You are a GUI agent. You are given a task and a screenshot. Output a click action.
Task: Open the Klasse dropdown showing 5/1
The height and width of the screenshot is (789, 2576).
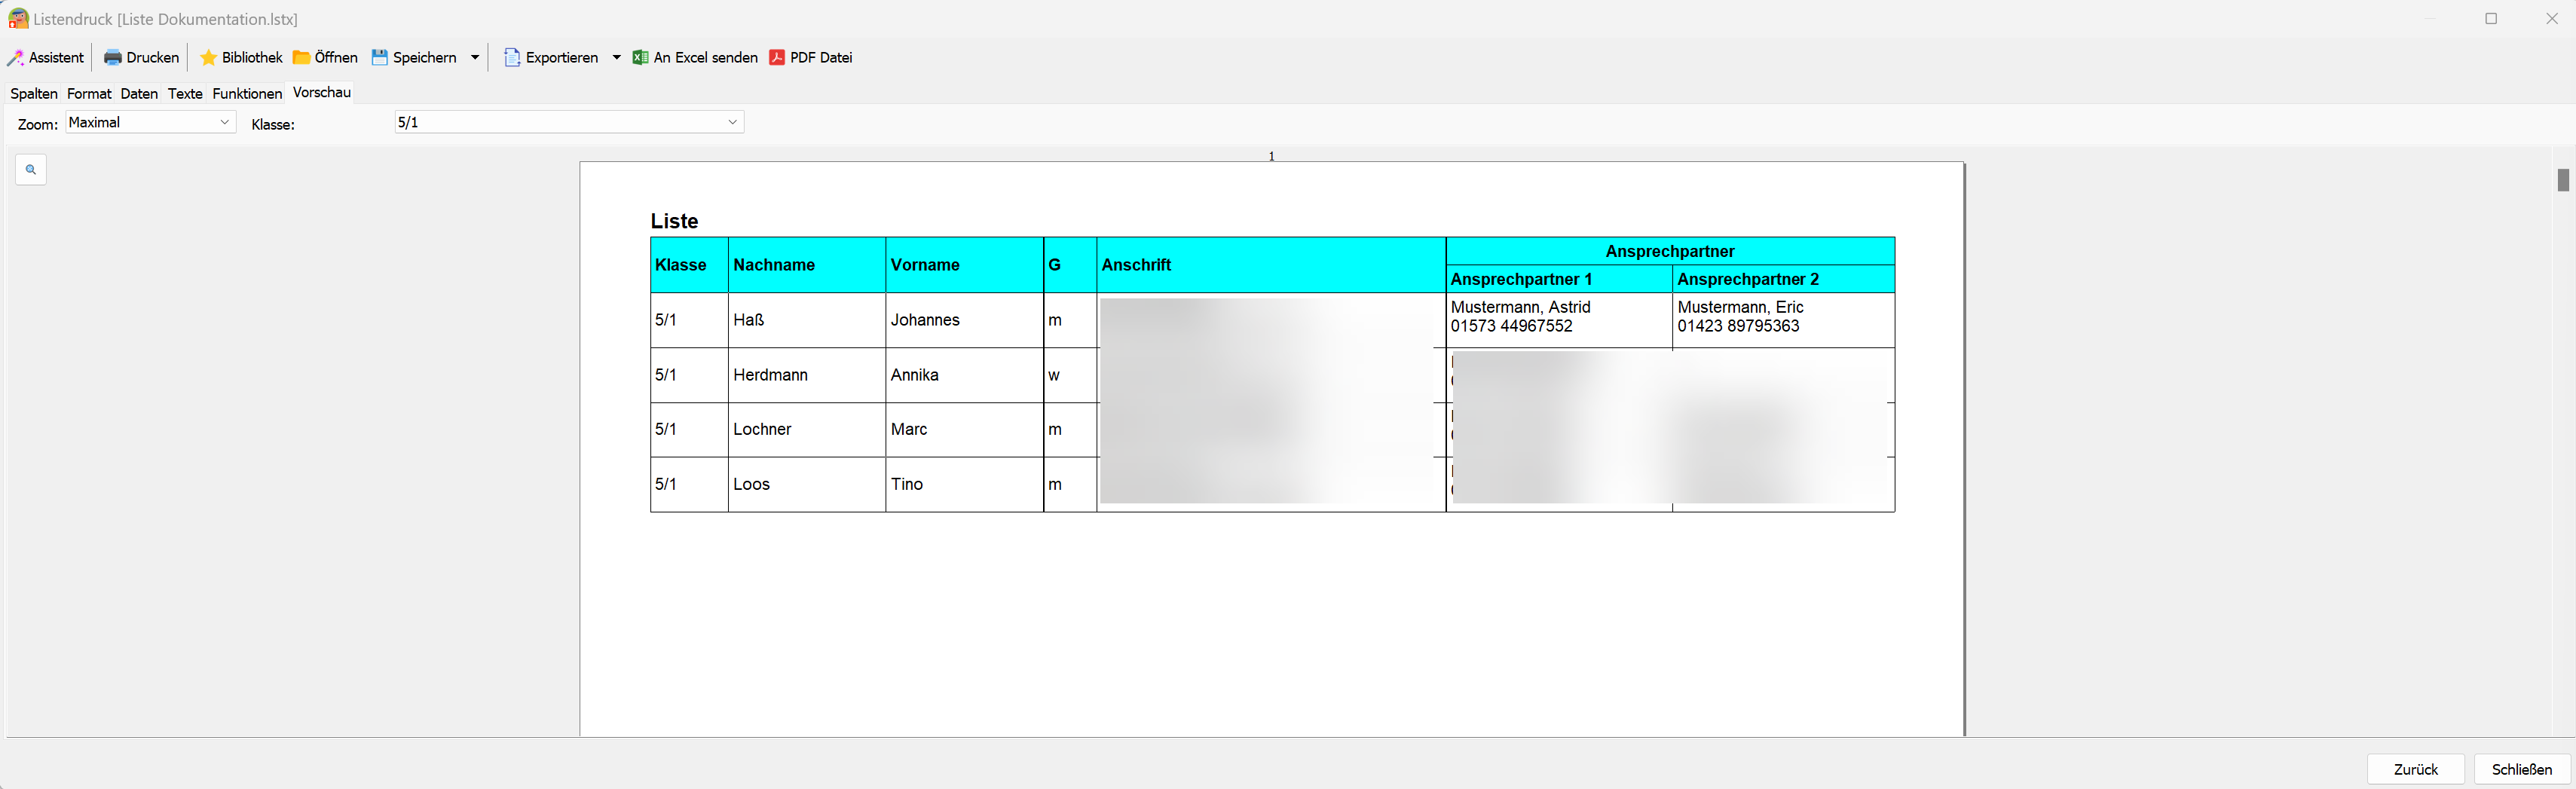click(569, 122)
